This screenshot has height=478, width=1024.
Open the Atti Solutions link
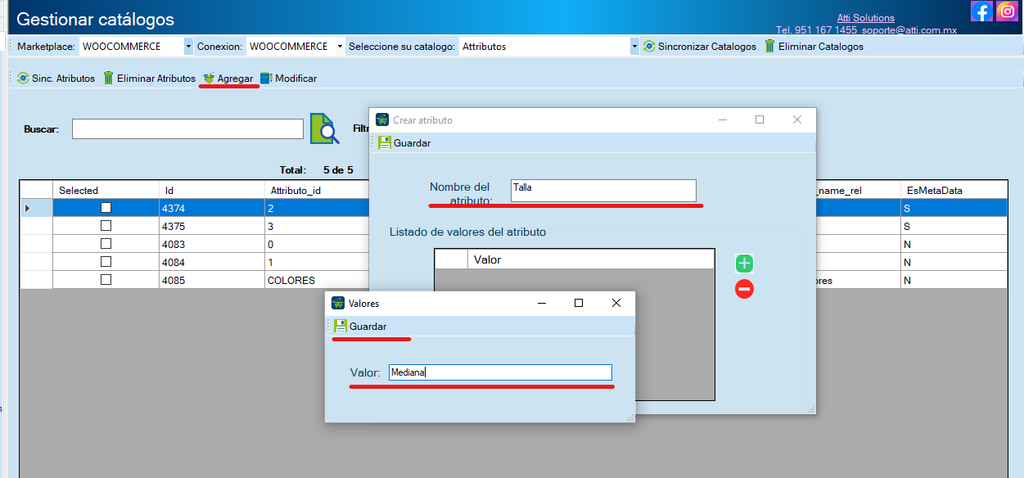click(x=865, y=18)
